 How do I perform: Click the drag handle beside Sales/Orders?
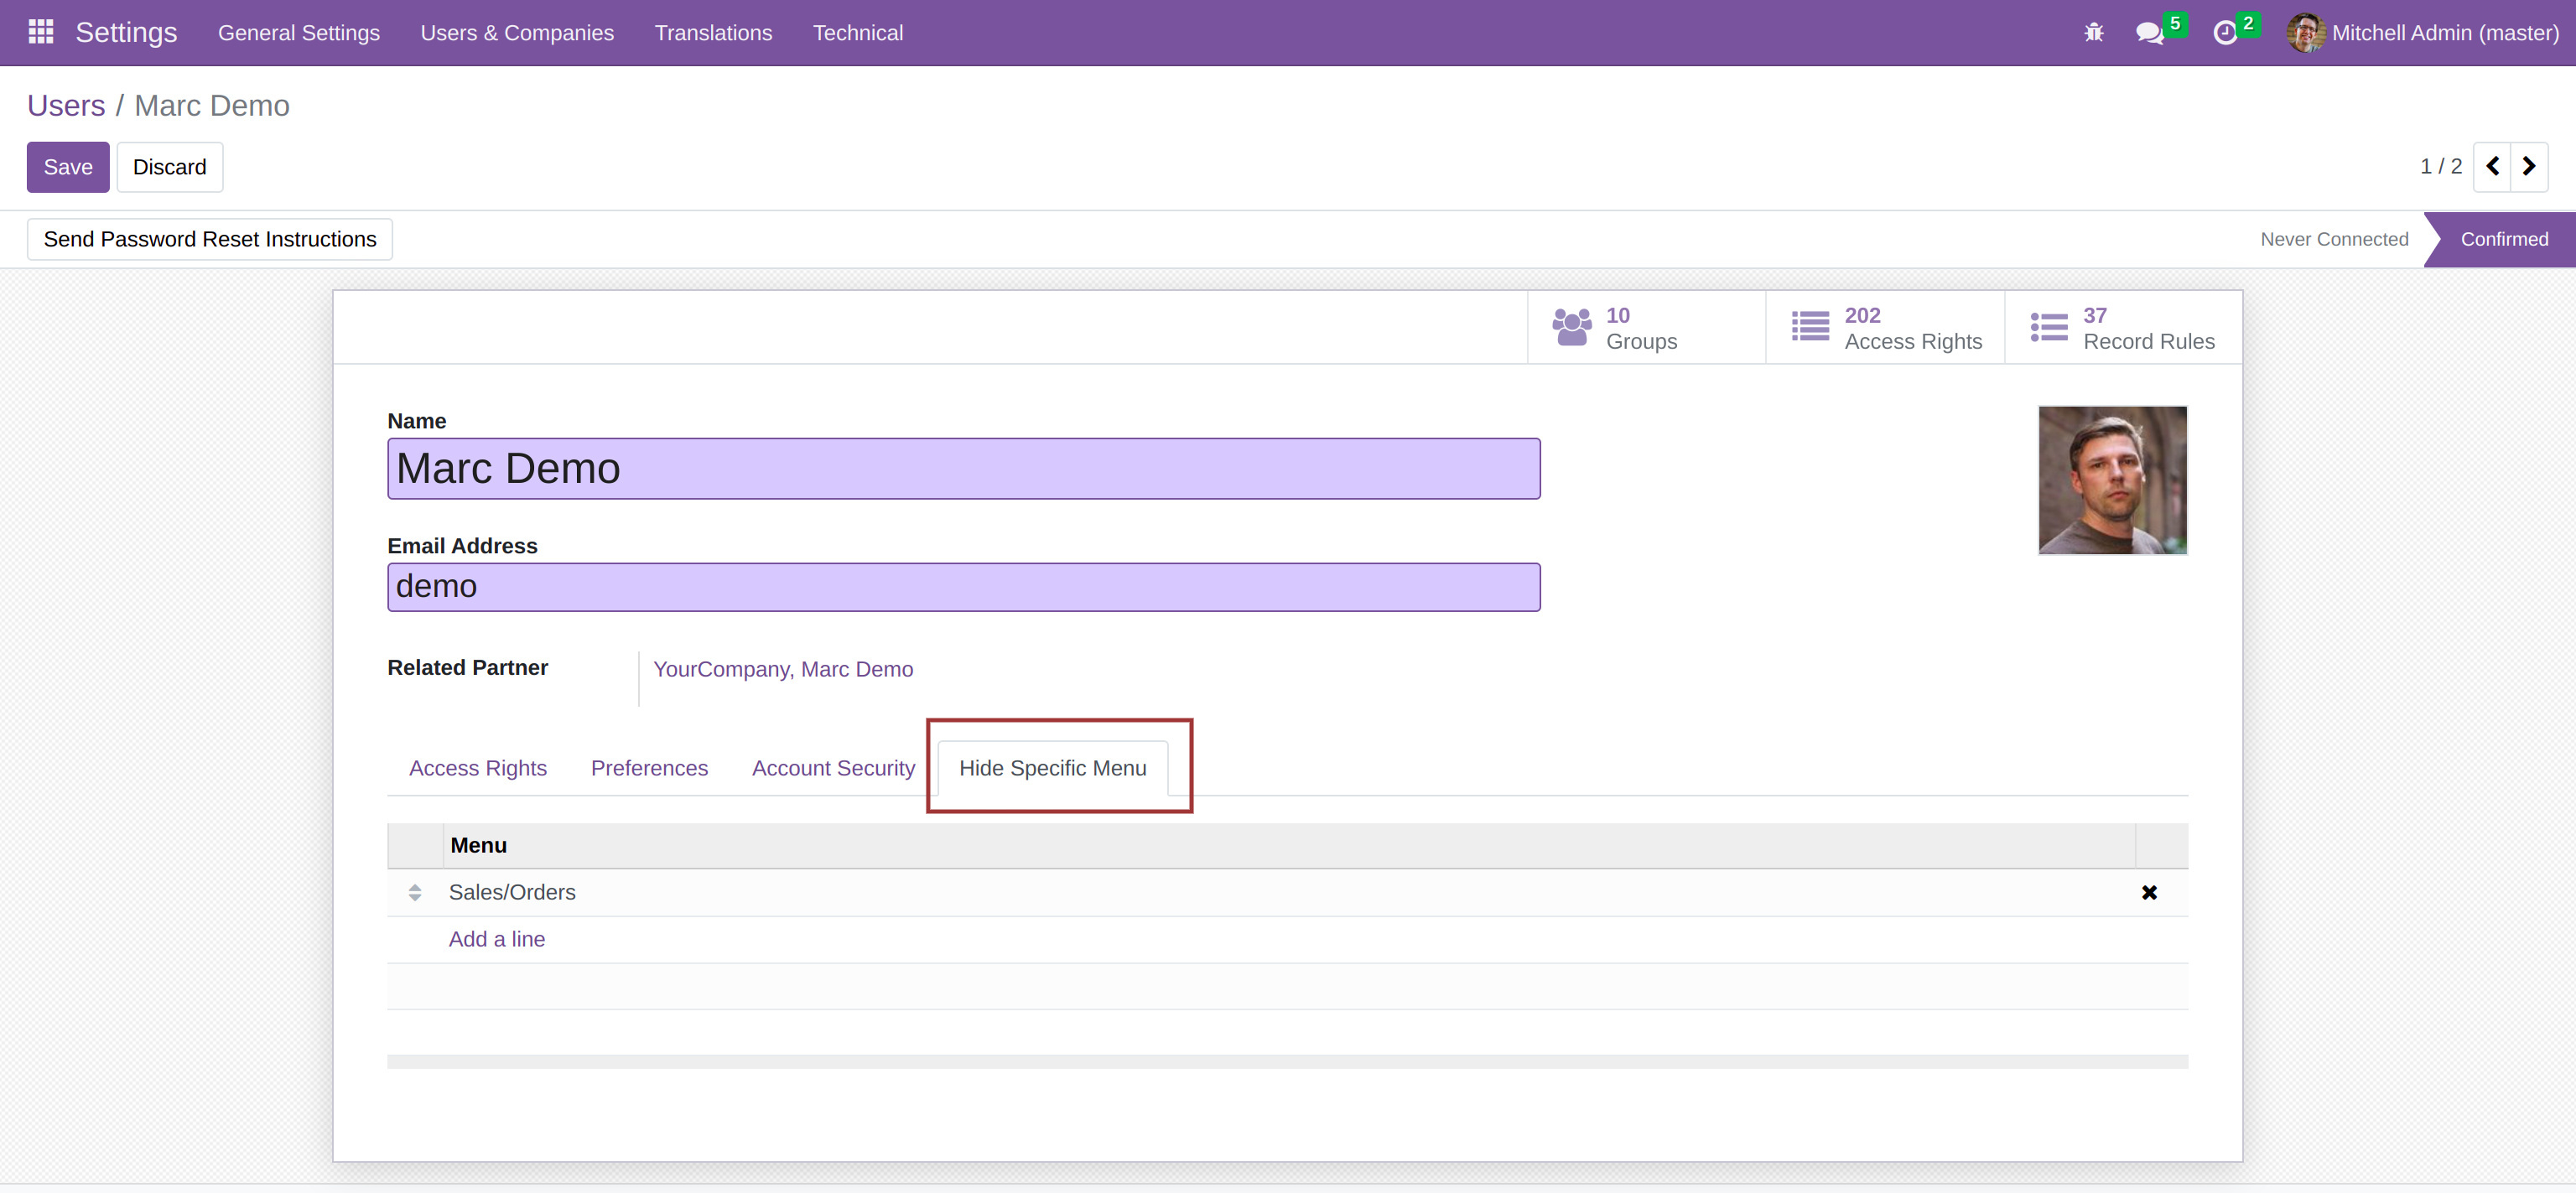coord(415,892)
